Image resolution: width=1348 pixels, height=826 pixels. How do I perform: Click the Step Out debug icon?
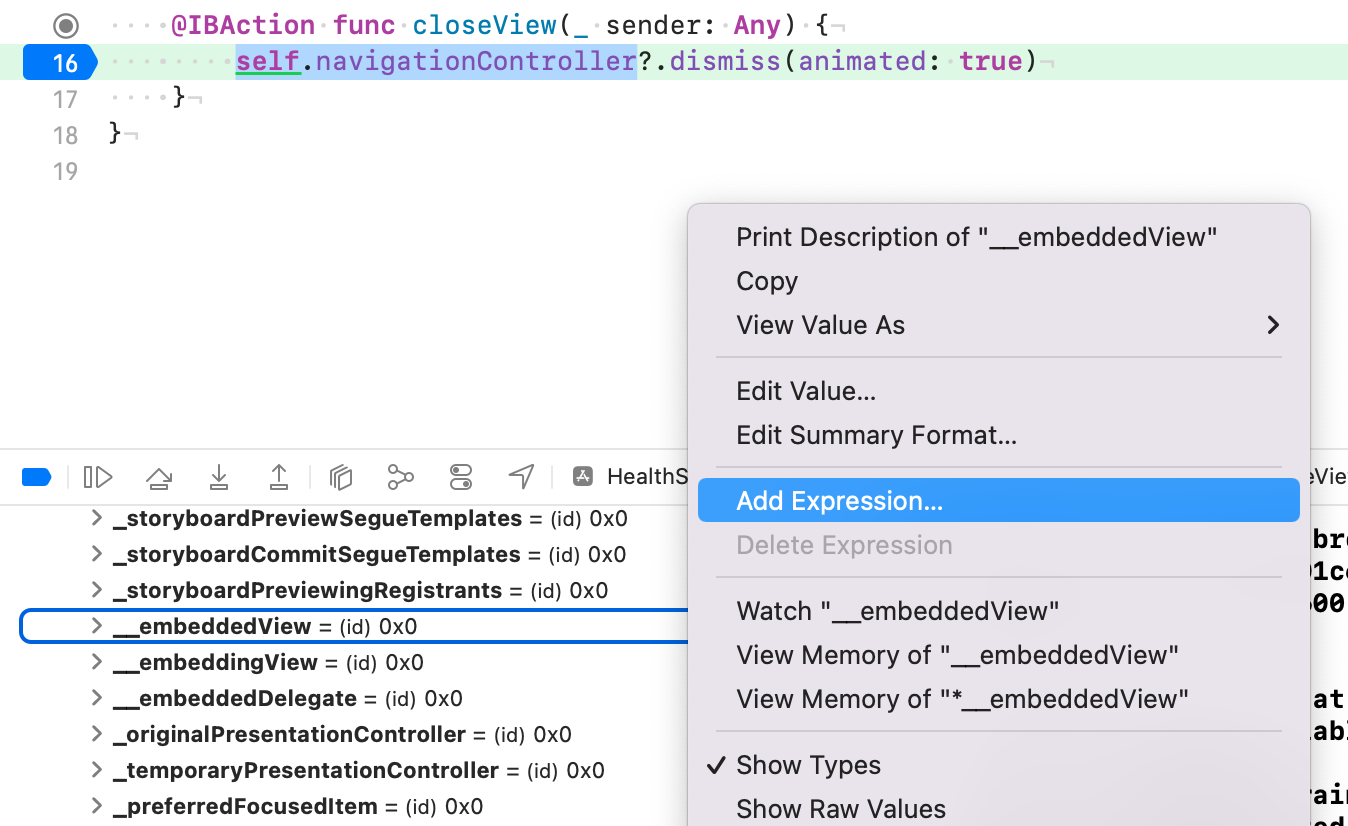(279, 477)
